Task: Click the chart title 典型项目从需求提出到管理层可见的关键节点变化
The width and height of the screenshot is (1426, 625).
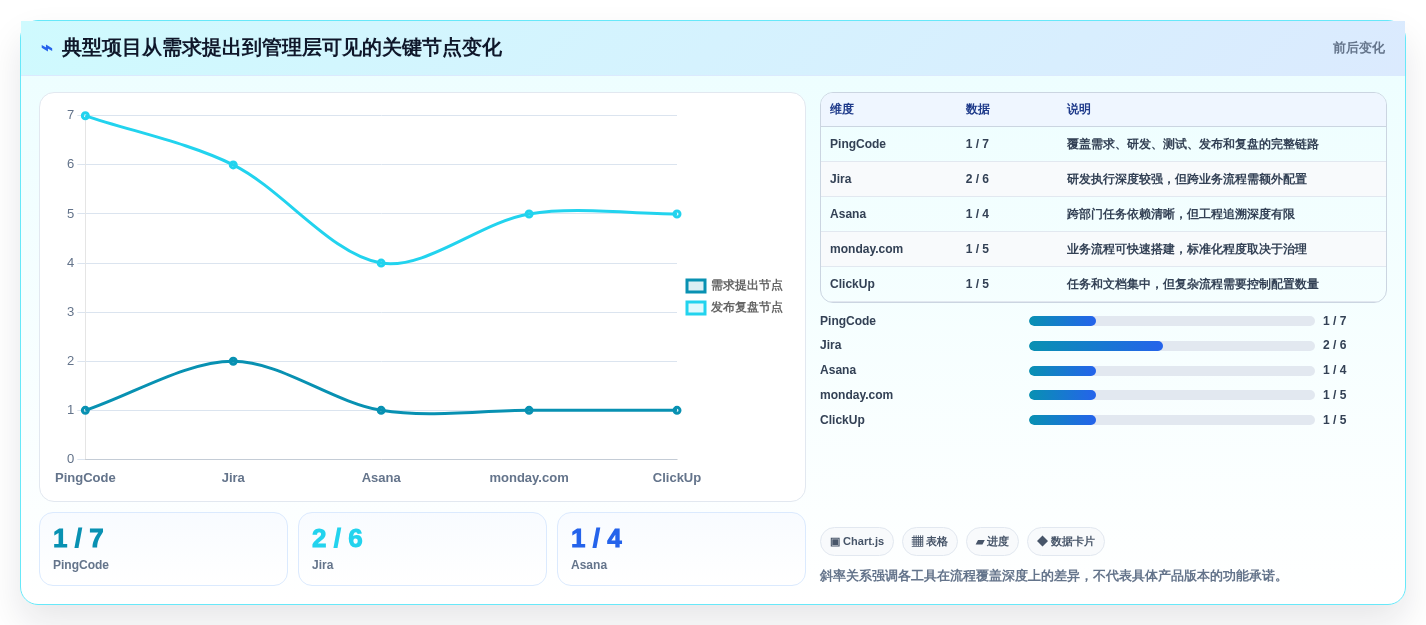Action: 282,48
